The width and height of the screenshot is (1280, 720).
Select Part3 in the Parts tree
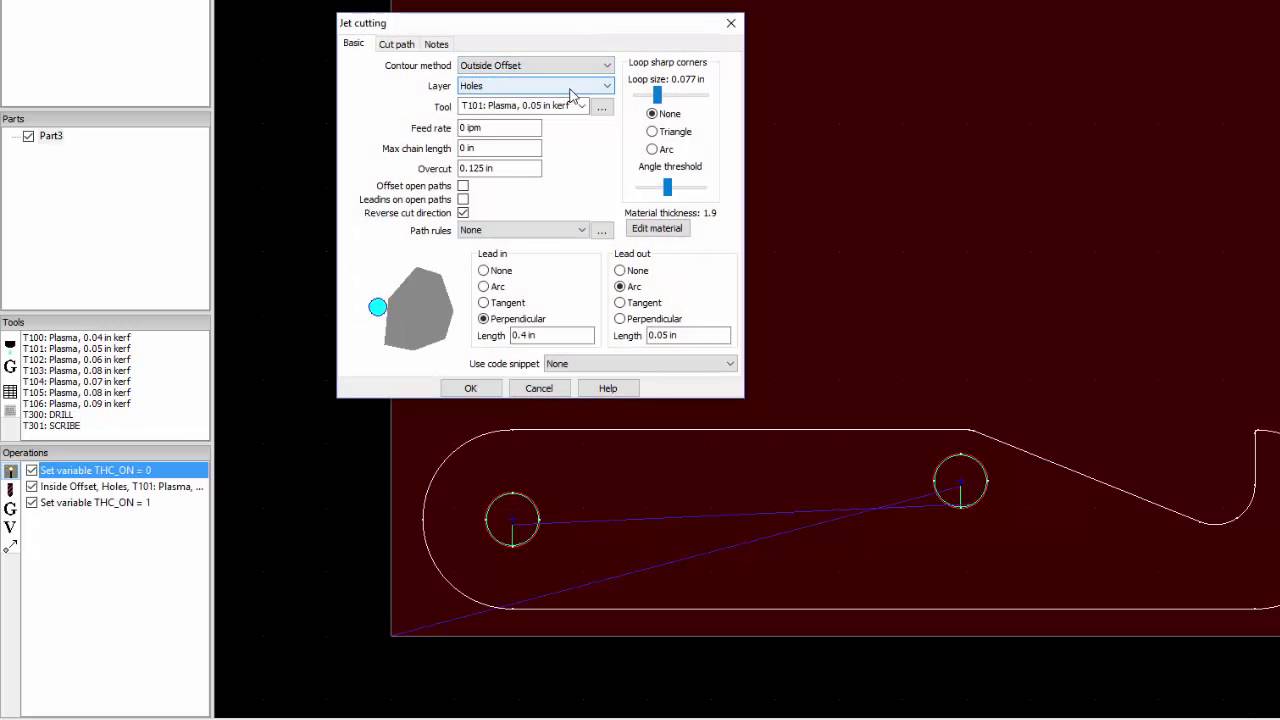[51, 136]
